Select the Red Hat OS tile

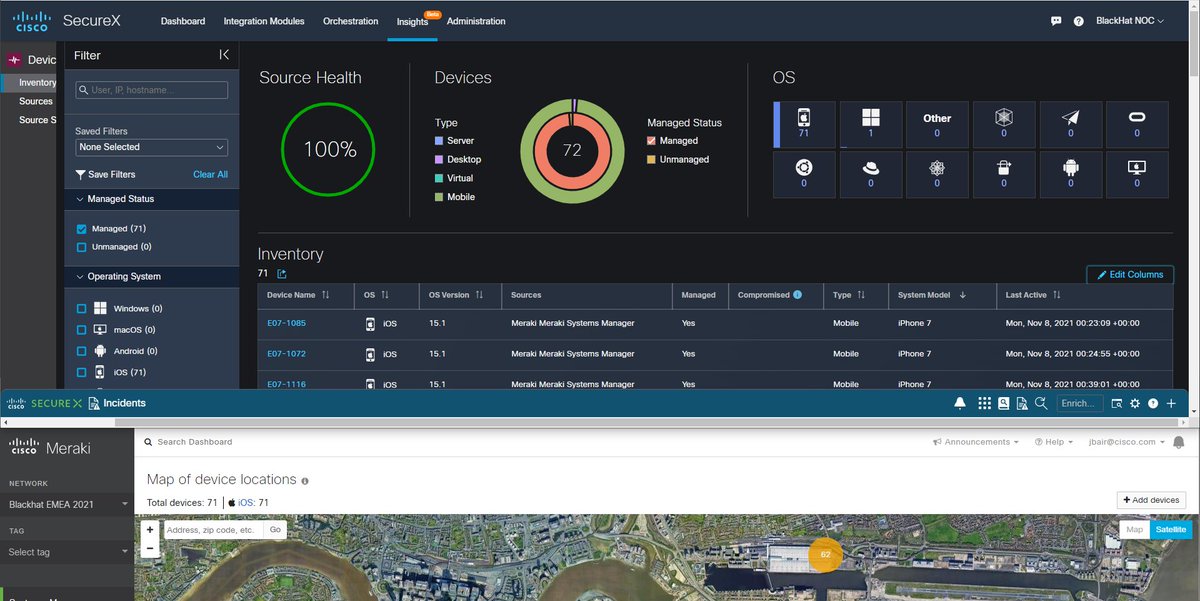[x=871, y=175]
